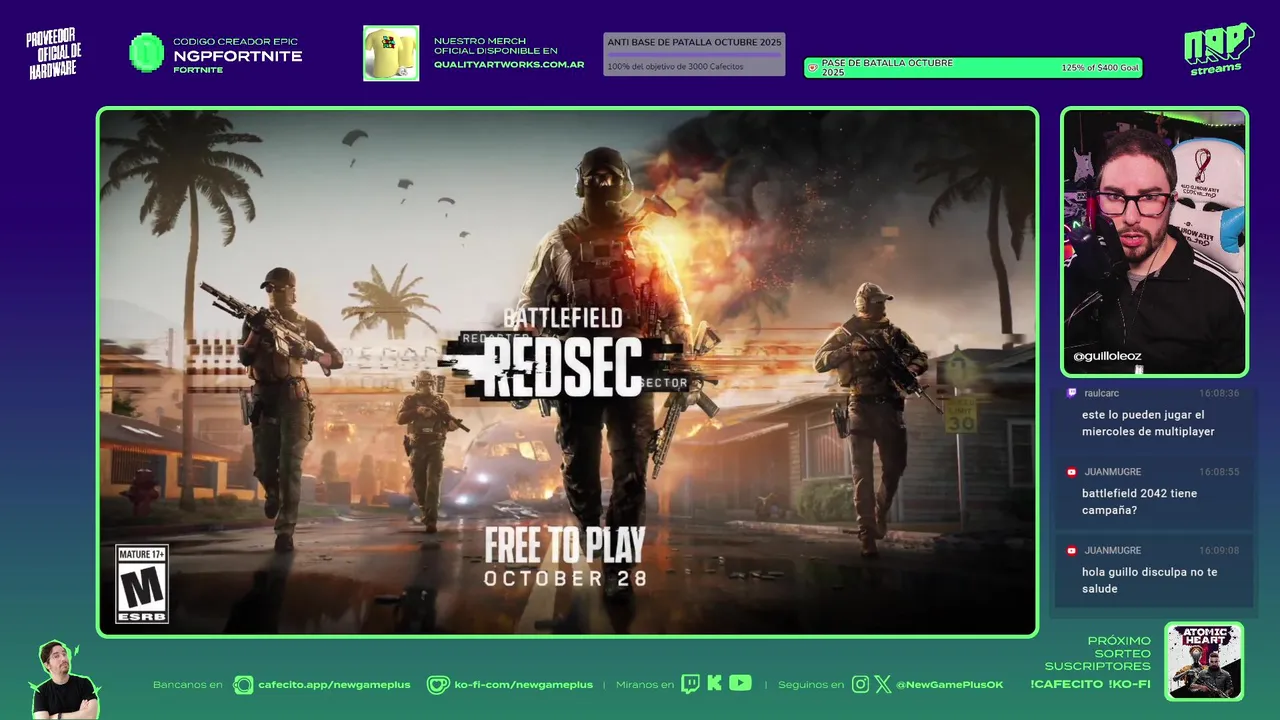
Task: Click the X (Twitter) icon in the bottom bar
Action: click(882, 684)
